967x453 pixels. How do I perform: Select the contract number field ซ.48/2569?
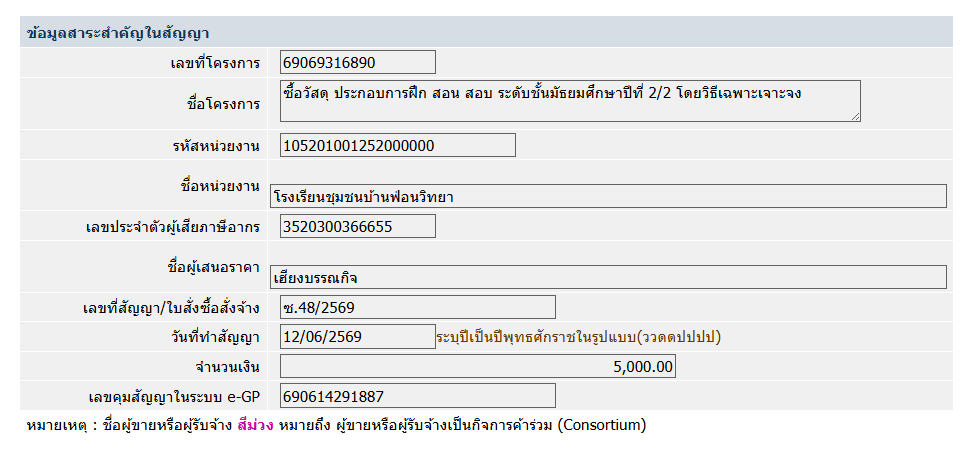(418, 307)
